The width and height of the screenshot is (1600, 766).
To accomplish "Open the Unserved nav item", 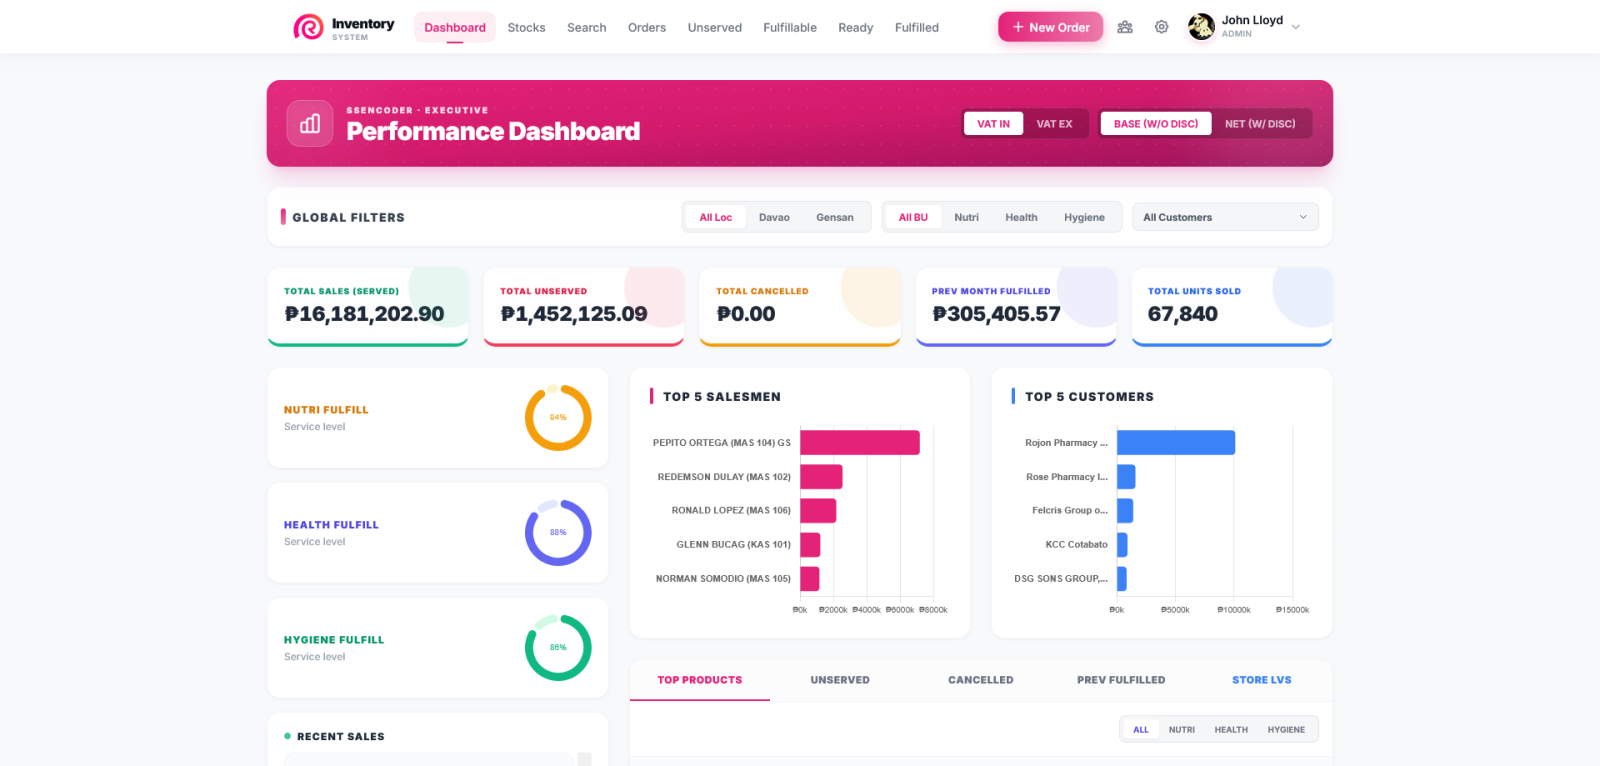I will [x=715, y=27].
